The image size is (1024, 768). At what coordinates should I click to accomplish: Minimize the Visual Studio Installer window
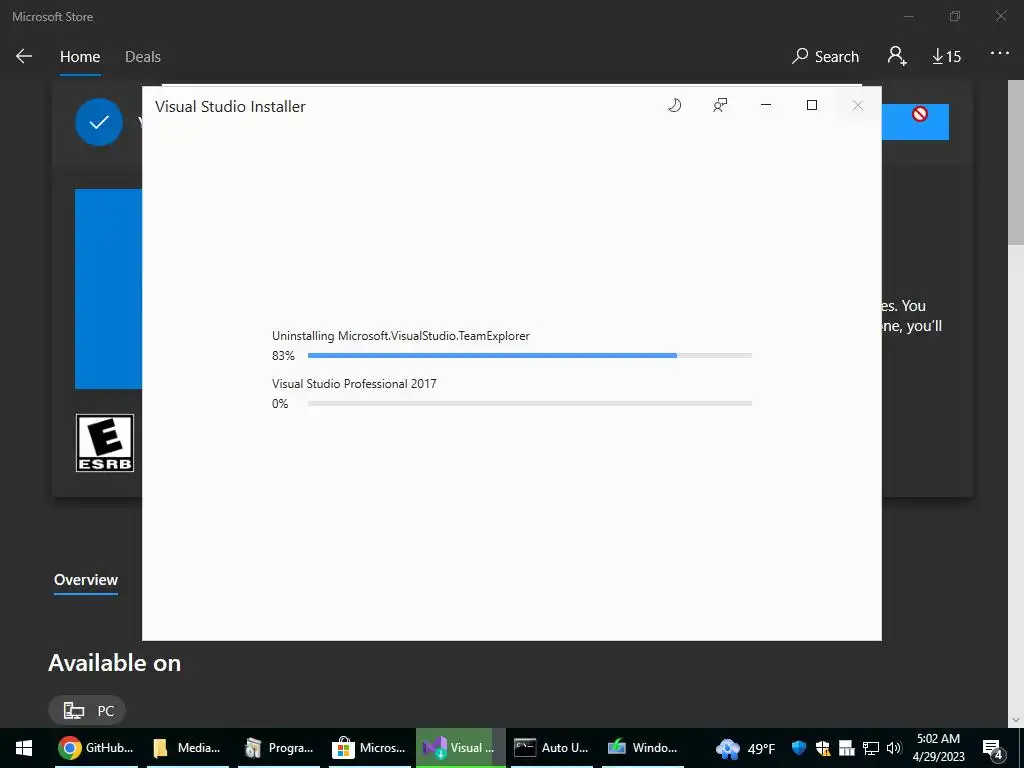point(766,105)
